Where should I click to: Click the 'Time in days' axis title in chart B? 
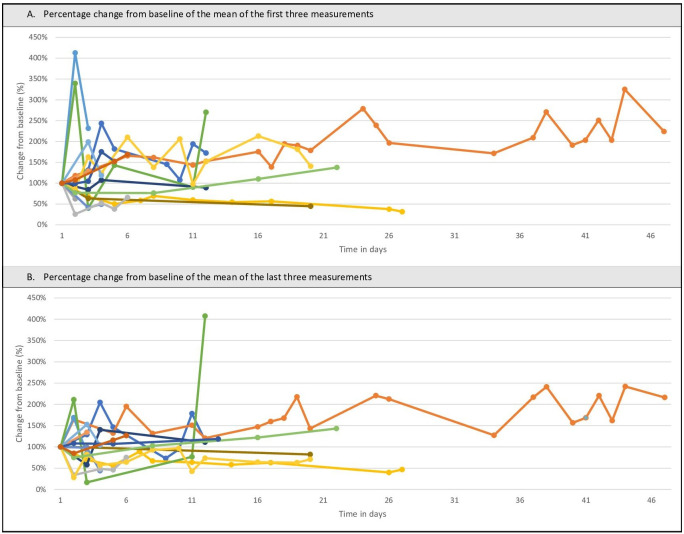(x=363, y=514)
